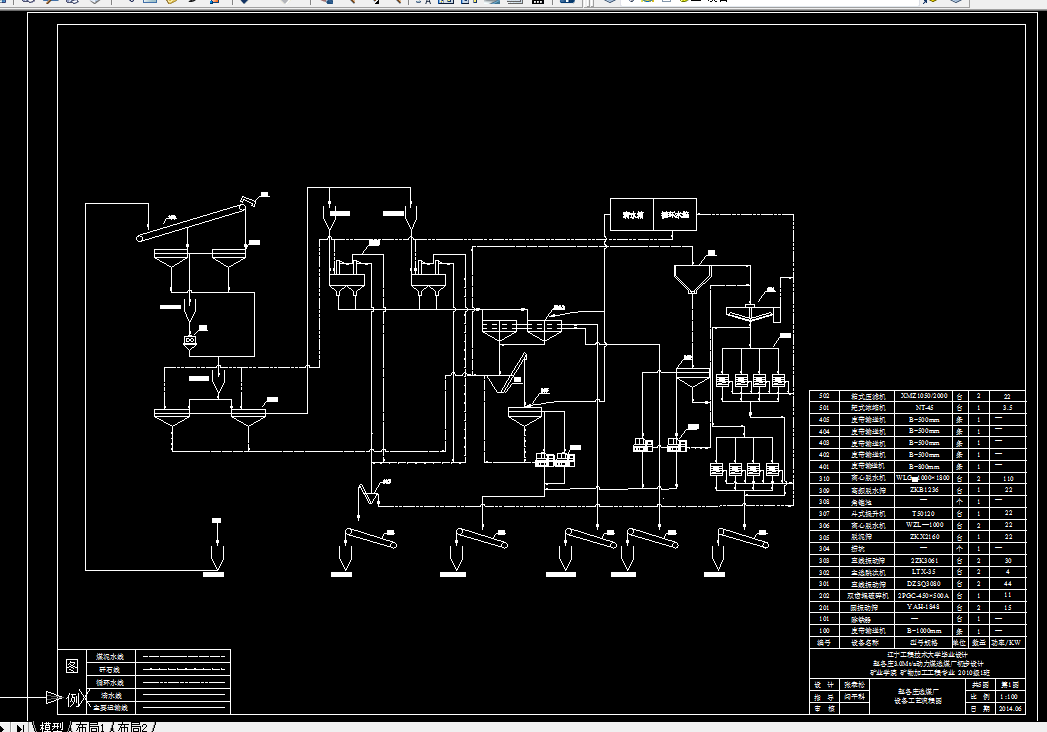The width and height of the screenshot is (1047, 732).
Task: Click the 功率/KW column header
Action: coord(1006,643)
